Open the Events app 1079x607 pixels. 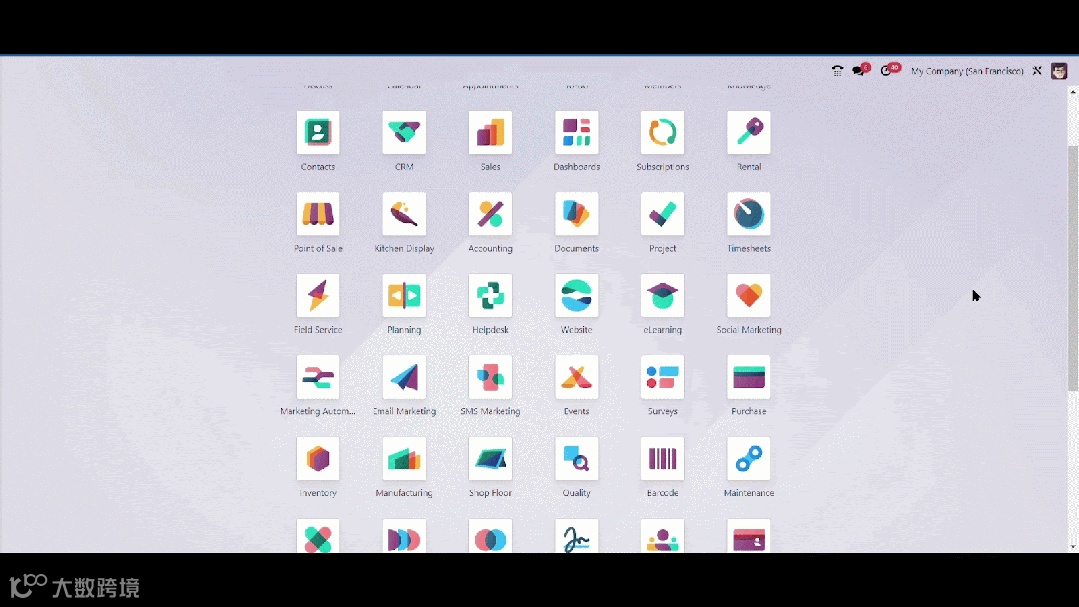click(577, 377)
